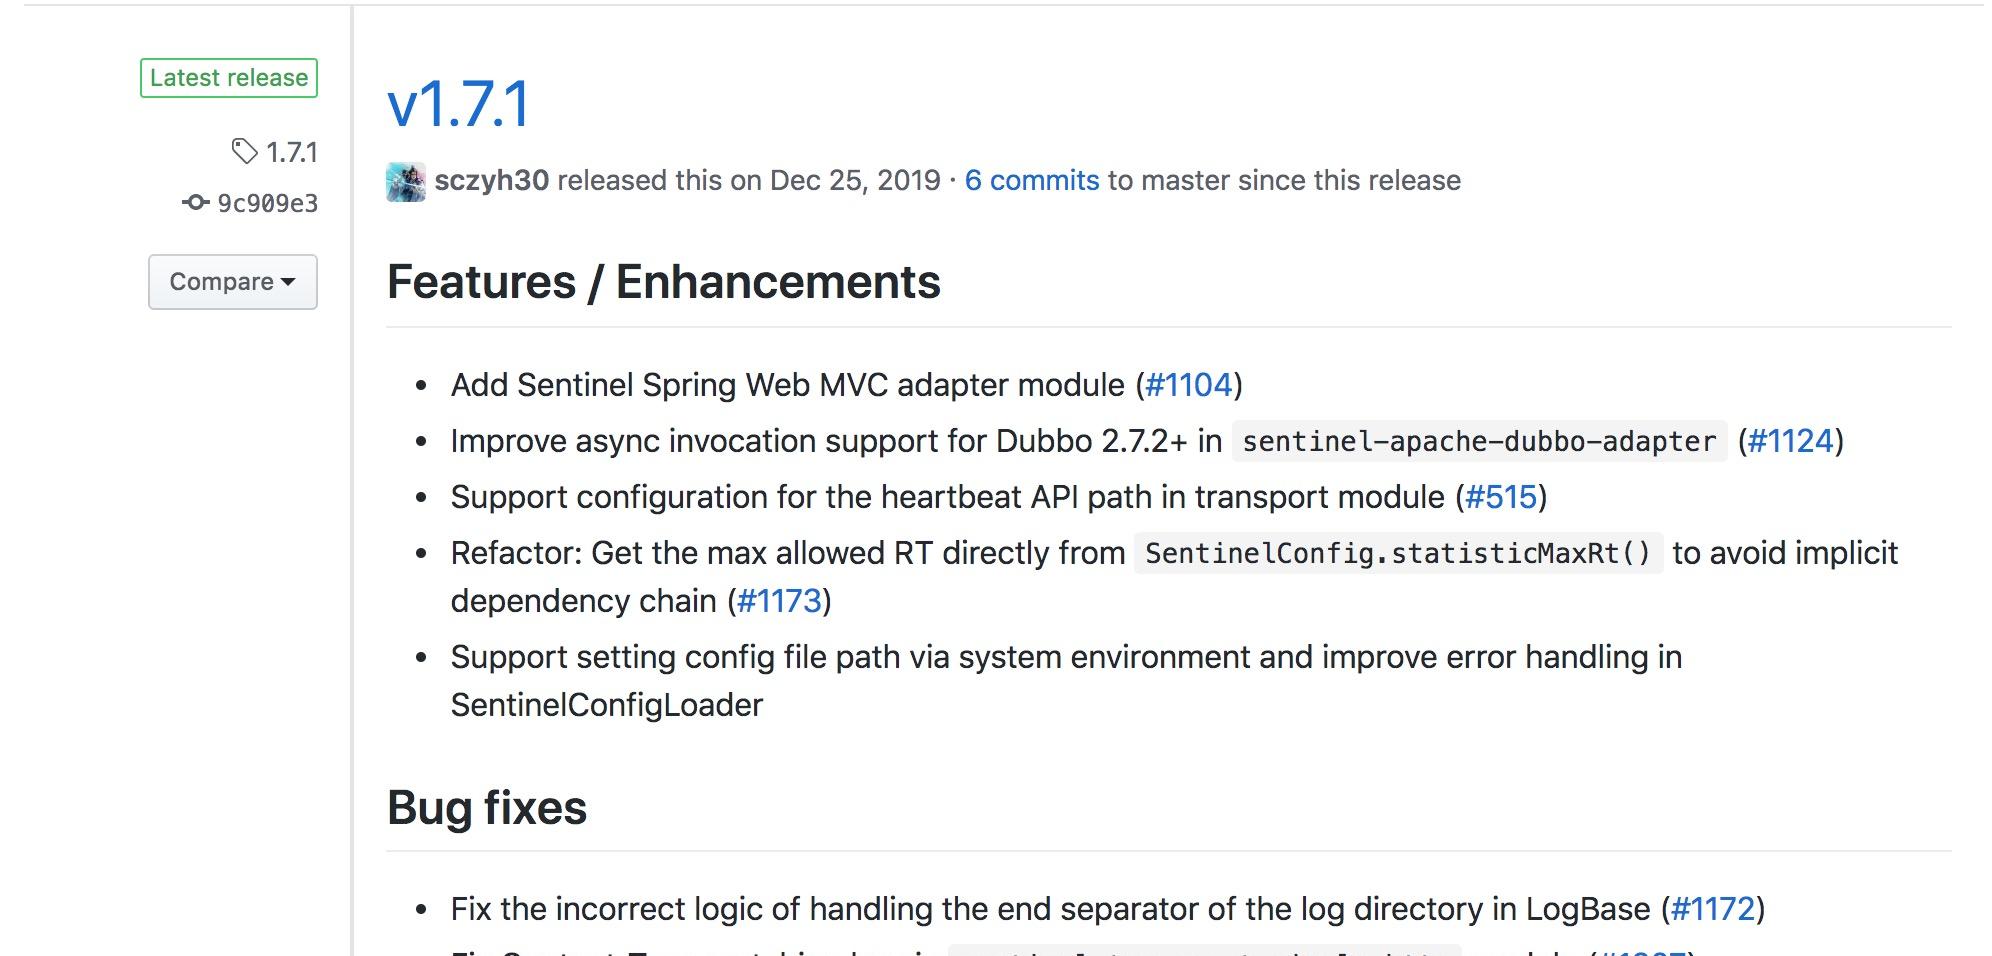Viewport: 1992px width, 956px height.
Task: Open bug fix link #1172
Action: tap(1713, 909)
